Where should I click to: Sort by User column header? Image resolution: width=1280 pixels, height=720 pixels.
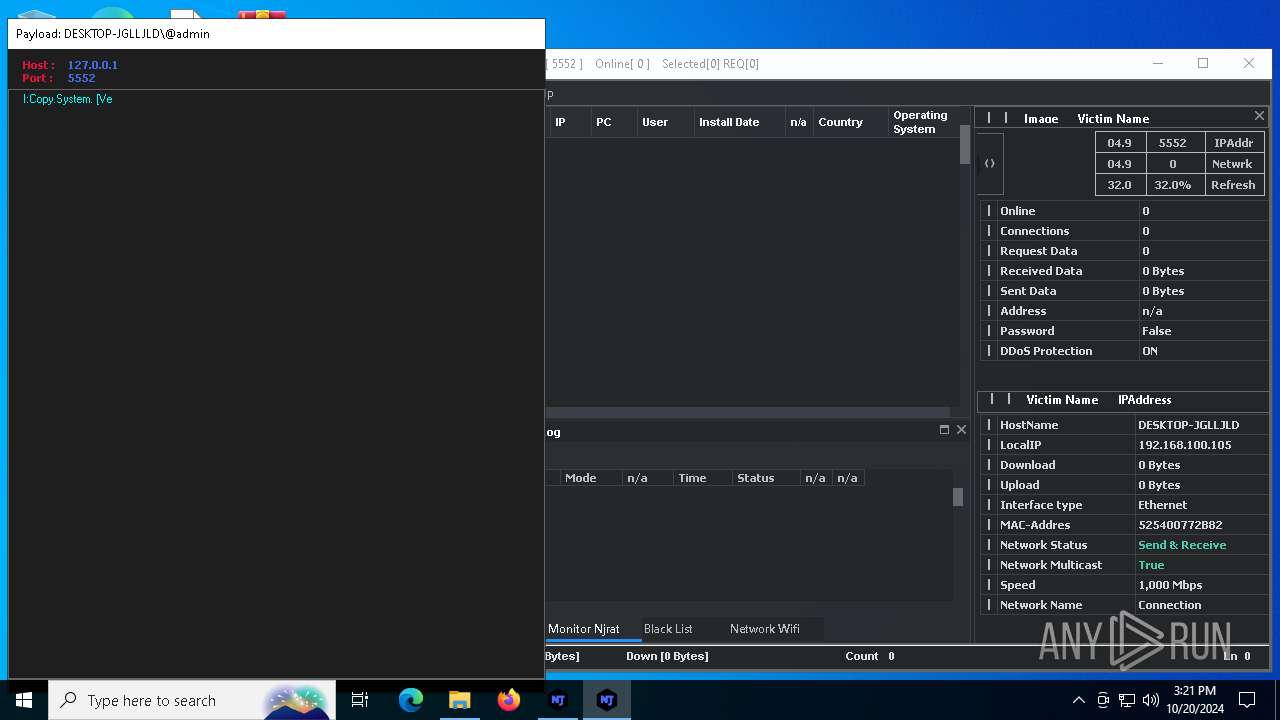(x=665, y=122)
